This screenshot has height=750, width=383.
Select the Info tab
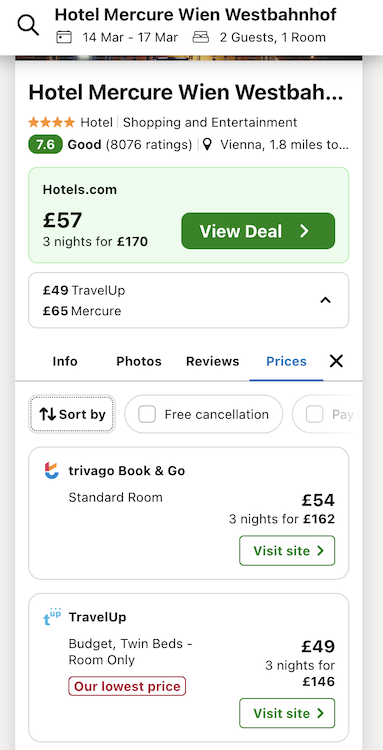tap(65, 361)
